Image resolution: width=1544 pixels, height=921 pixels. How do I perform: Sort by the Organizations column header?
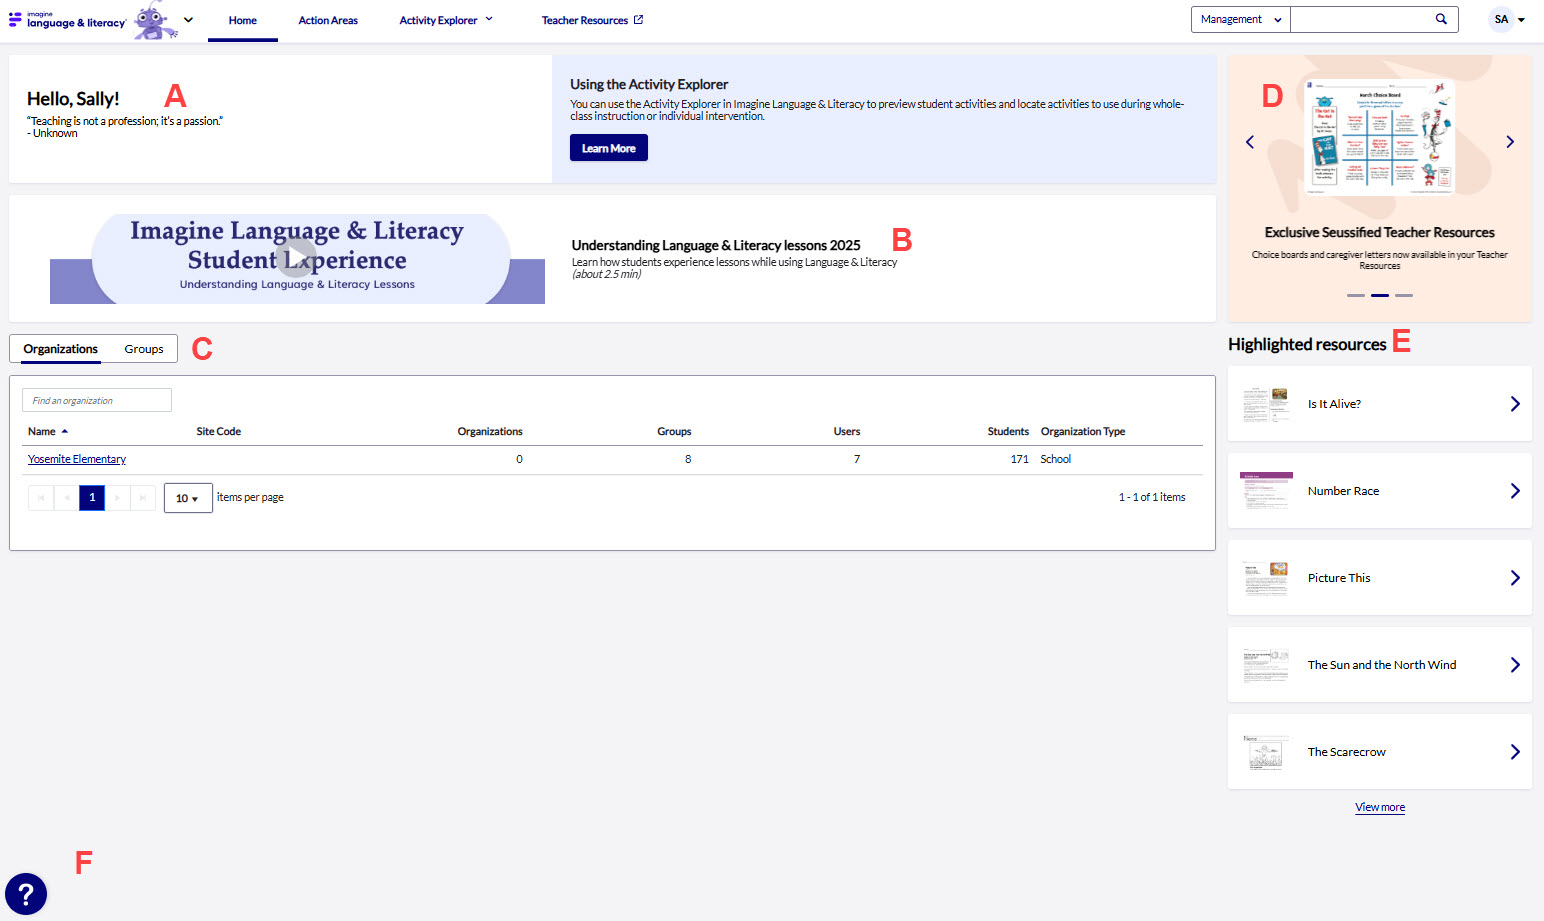[x=490, y=432]
